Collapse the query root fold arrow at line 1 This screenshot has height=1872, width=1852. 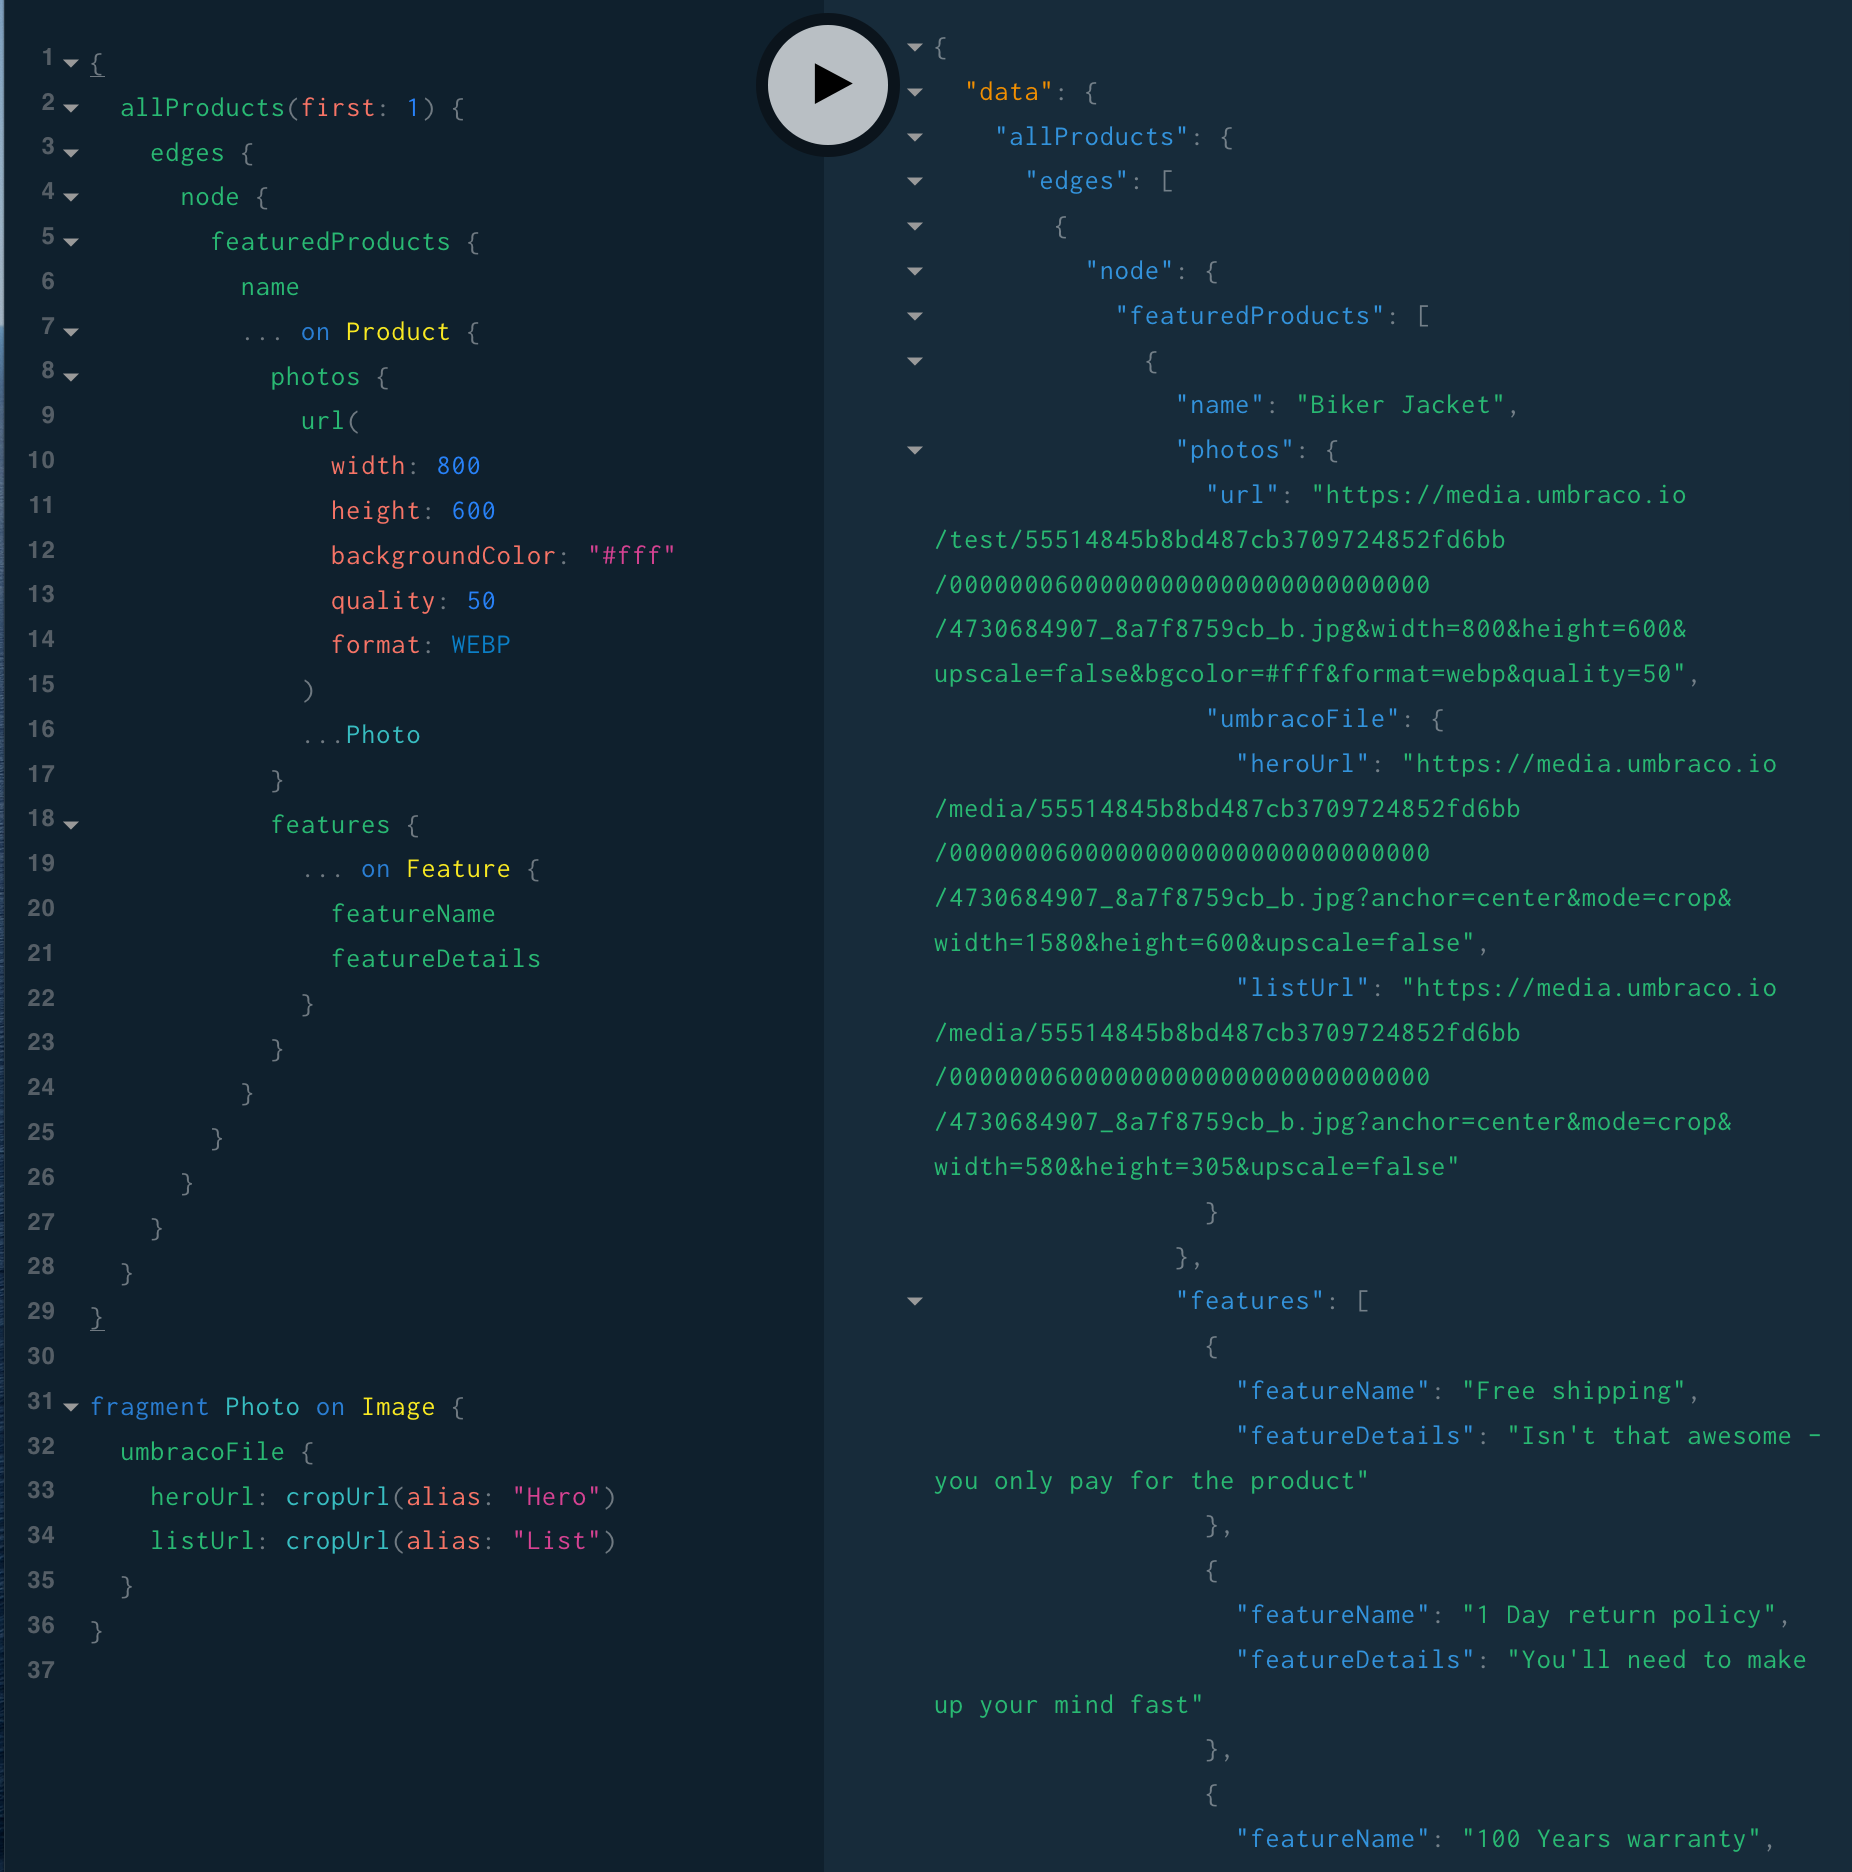(x=71, y=63)
